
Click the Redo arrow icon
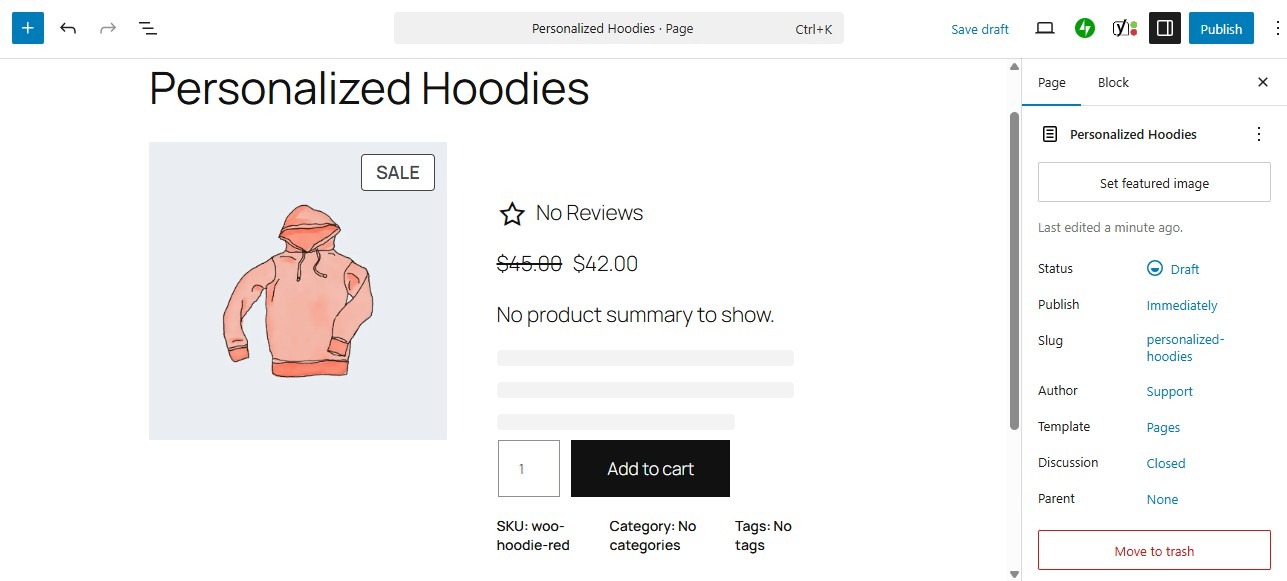pyautogui.click(x=108, y=28)
